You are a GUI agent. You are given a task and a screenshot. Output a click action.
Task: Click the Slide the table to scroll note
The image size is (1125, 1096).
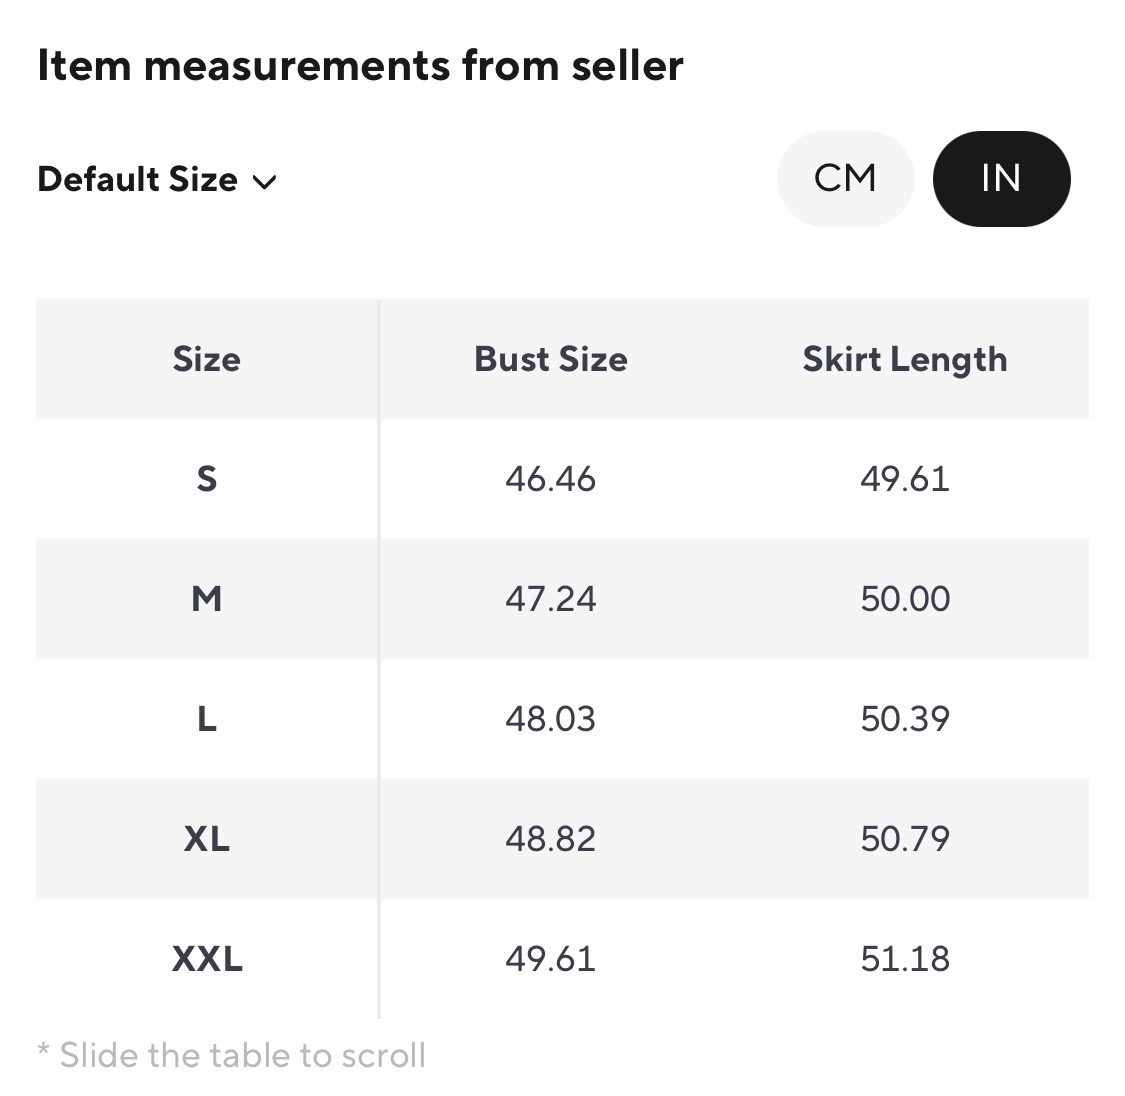(232, 1055)
